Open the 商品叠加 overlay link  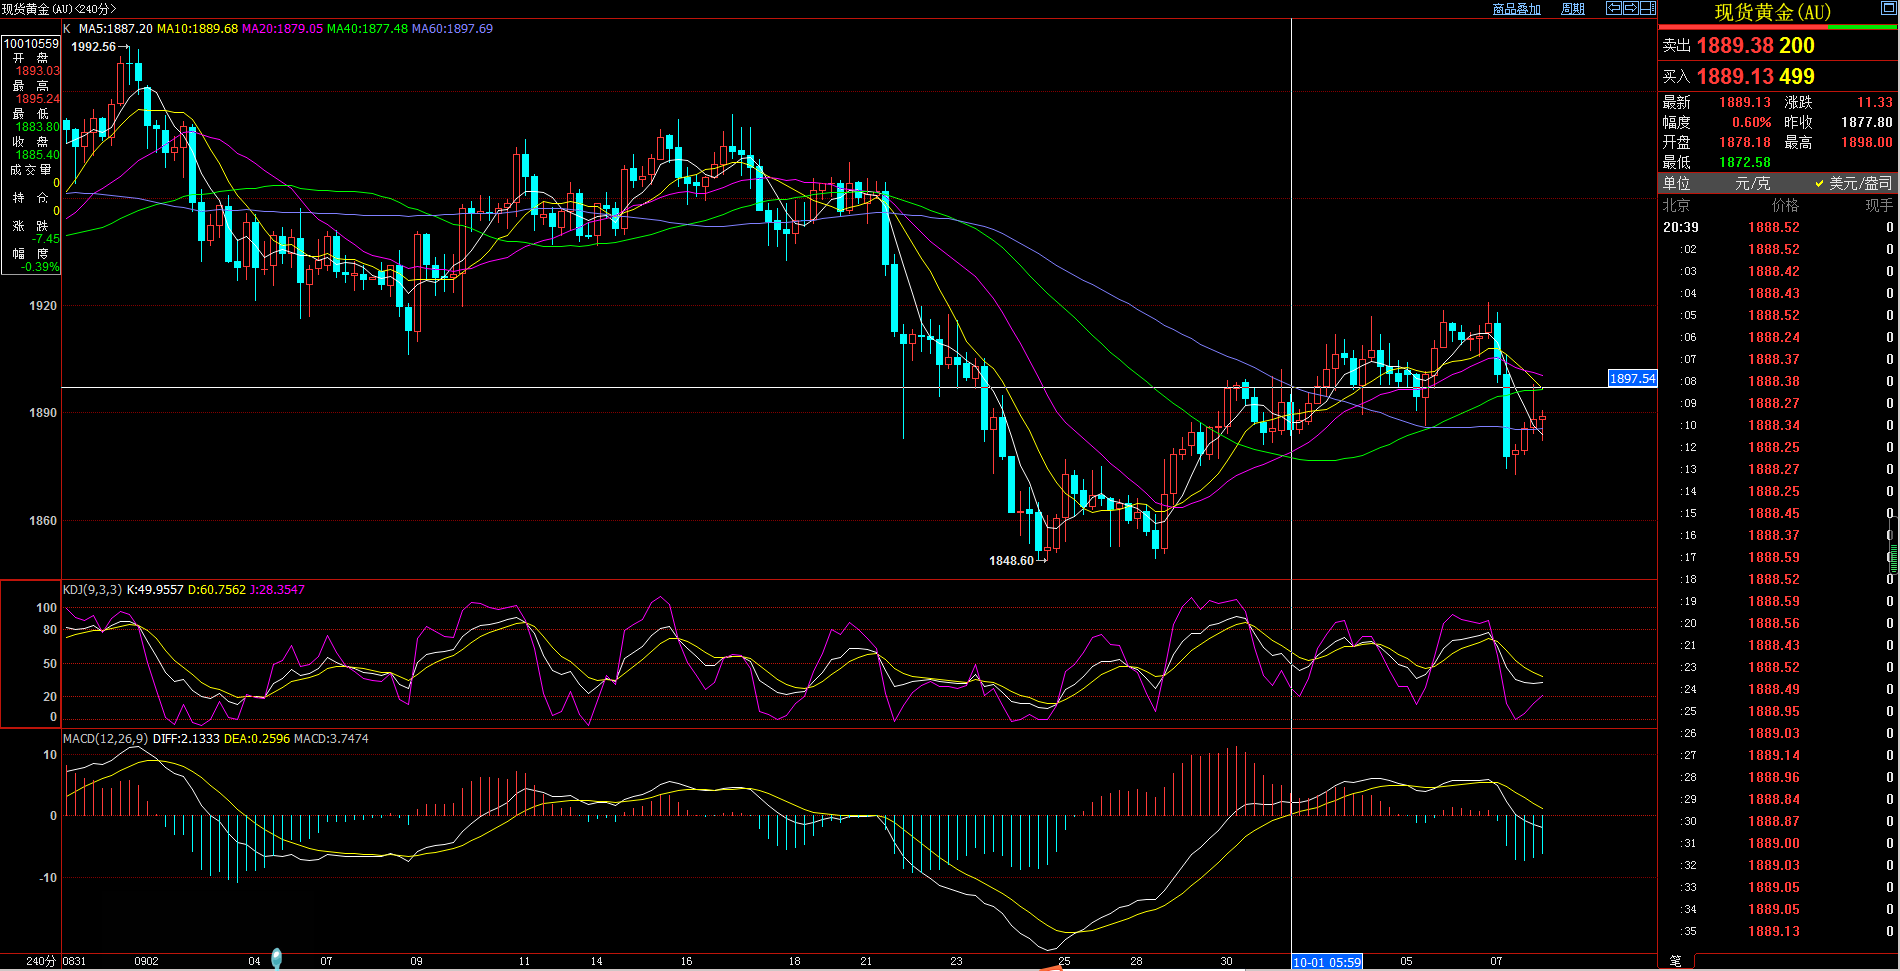point(1516,9)
